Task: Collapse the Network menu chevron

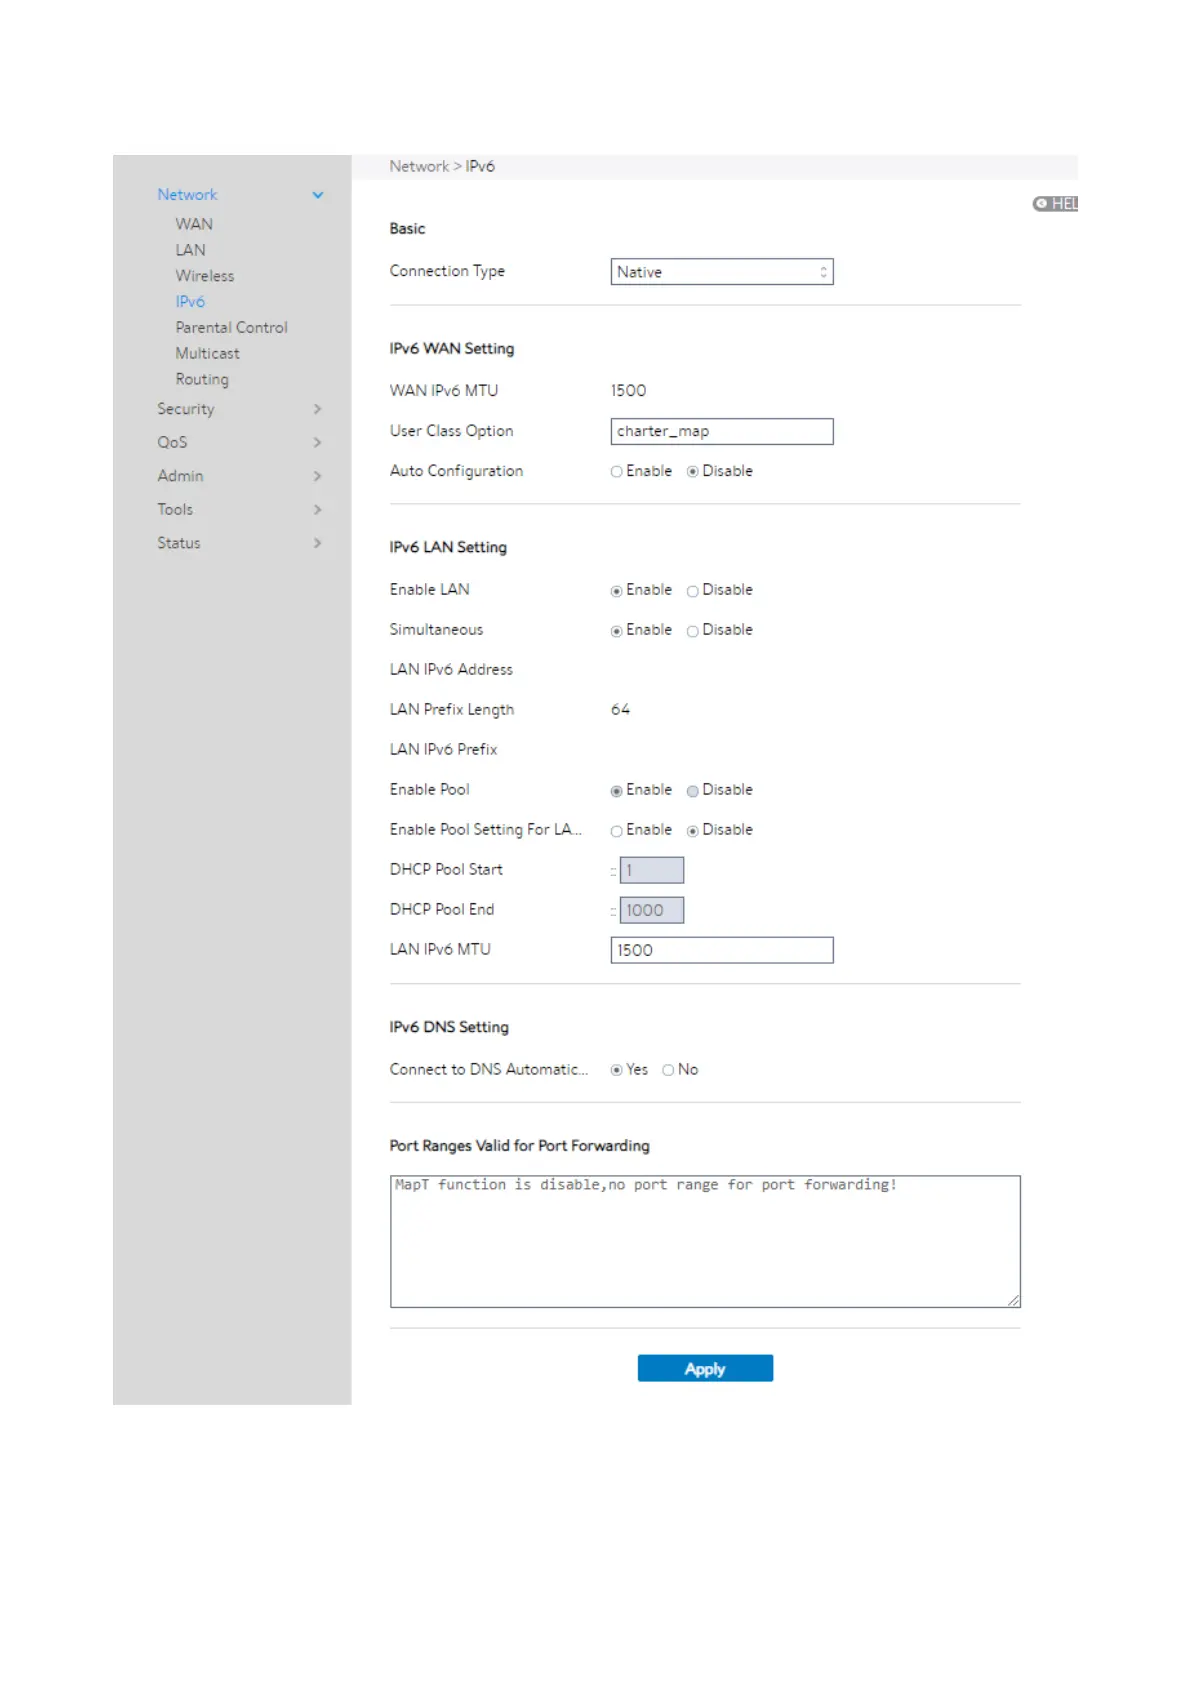Action: coord(318,195)
